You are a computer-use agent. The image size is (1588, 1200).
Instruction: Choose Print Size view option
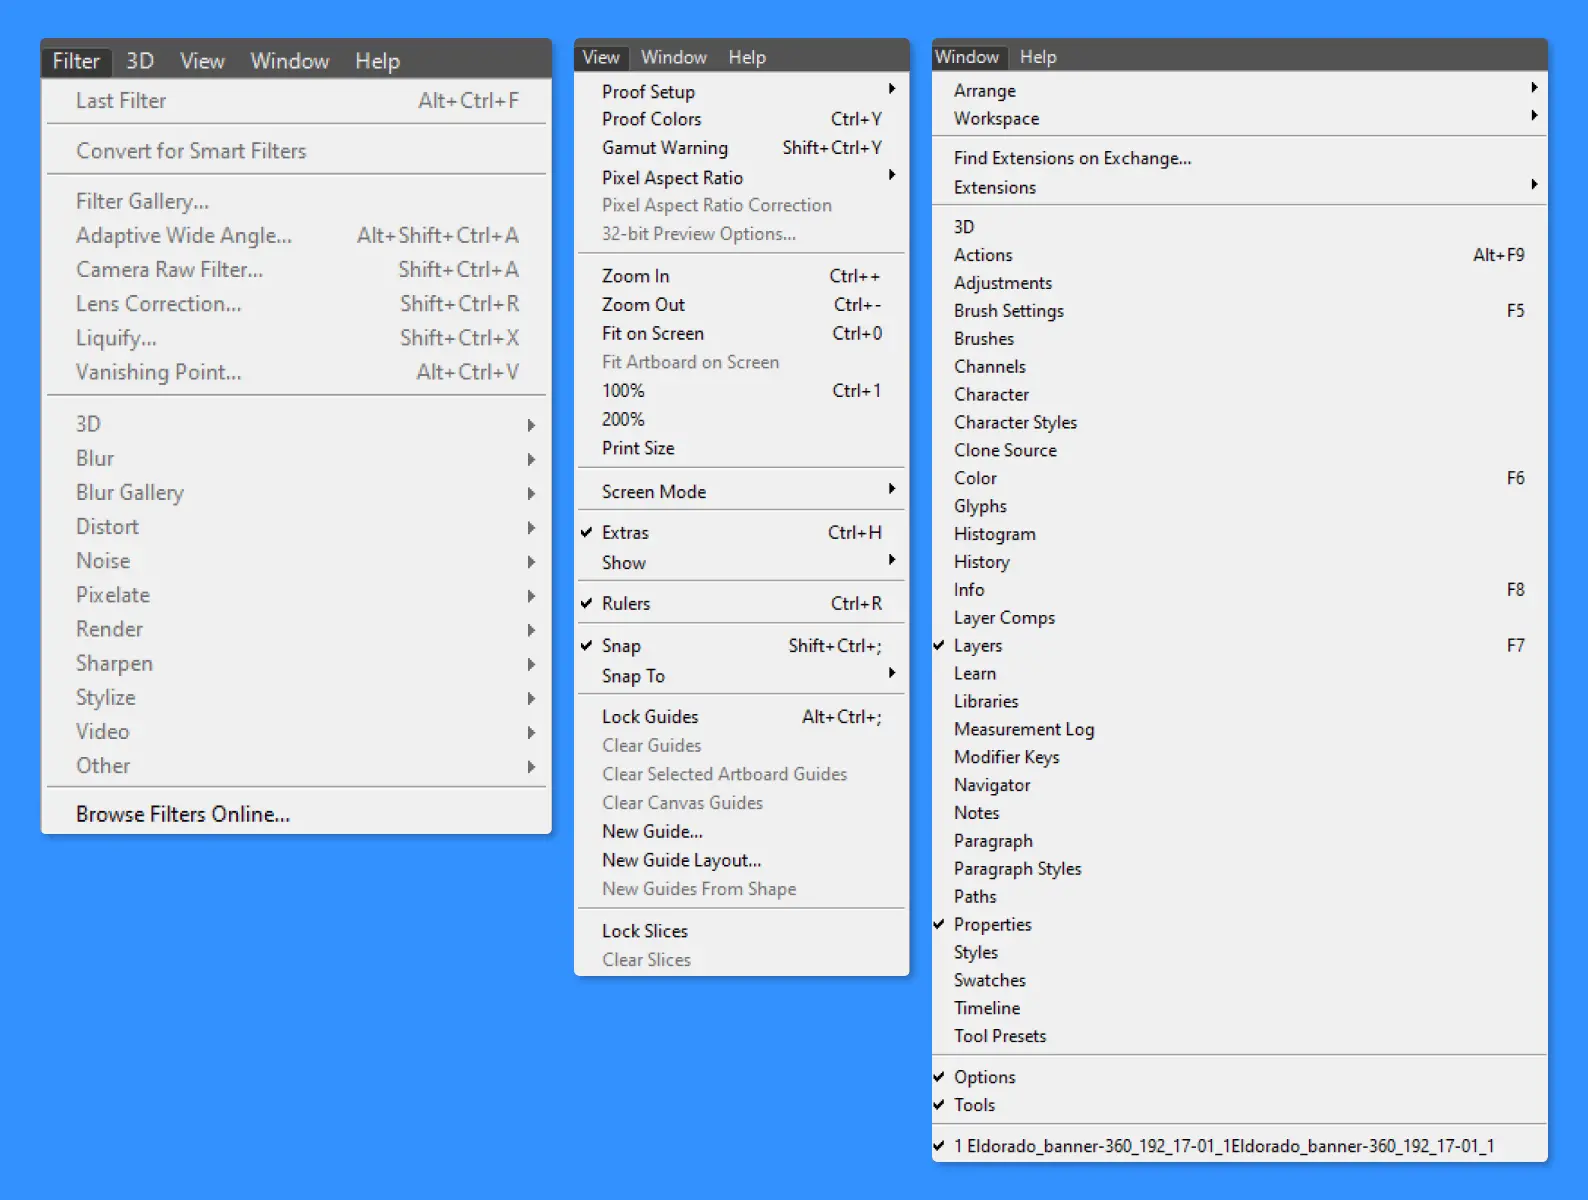(x=741, y=449)
